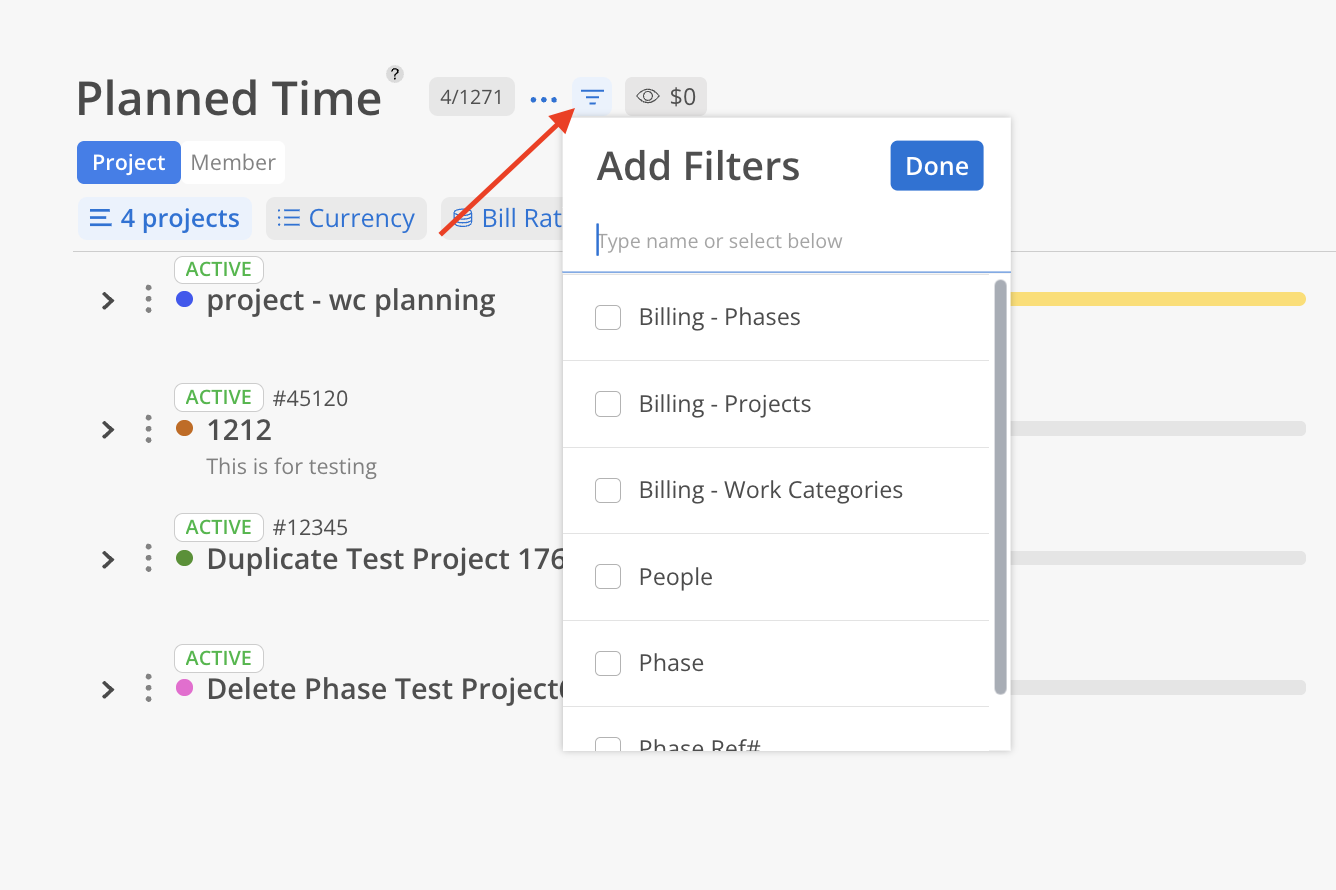This screenshot has width=1336, height=890.
Task: Expand the 1212 project row
Action: point(108,430)
